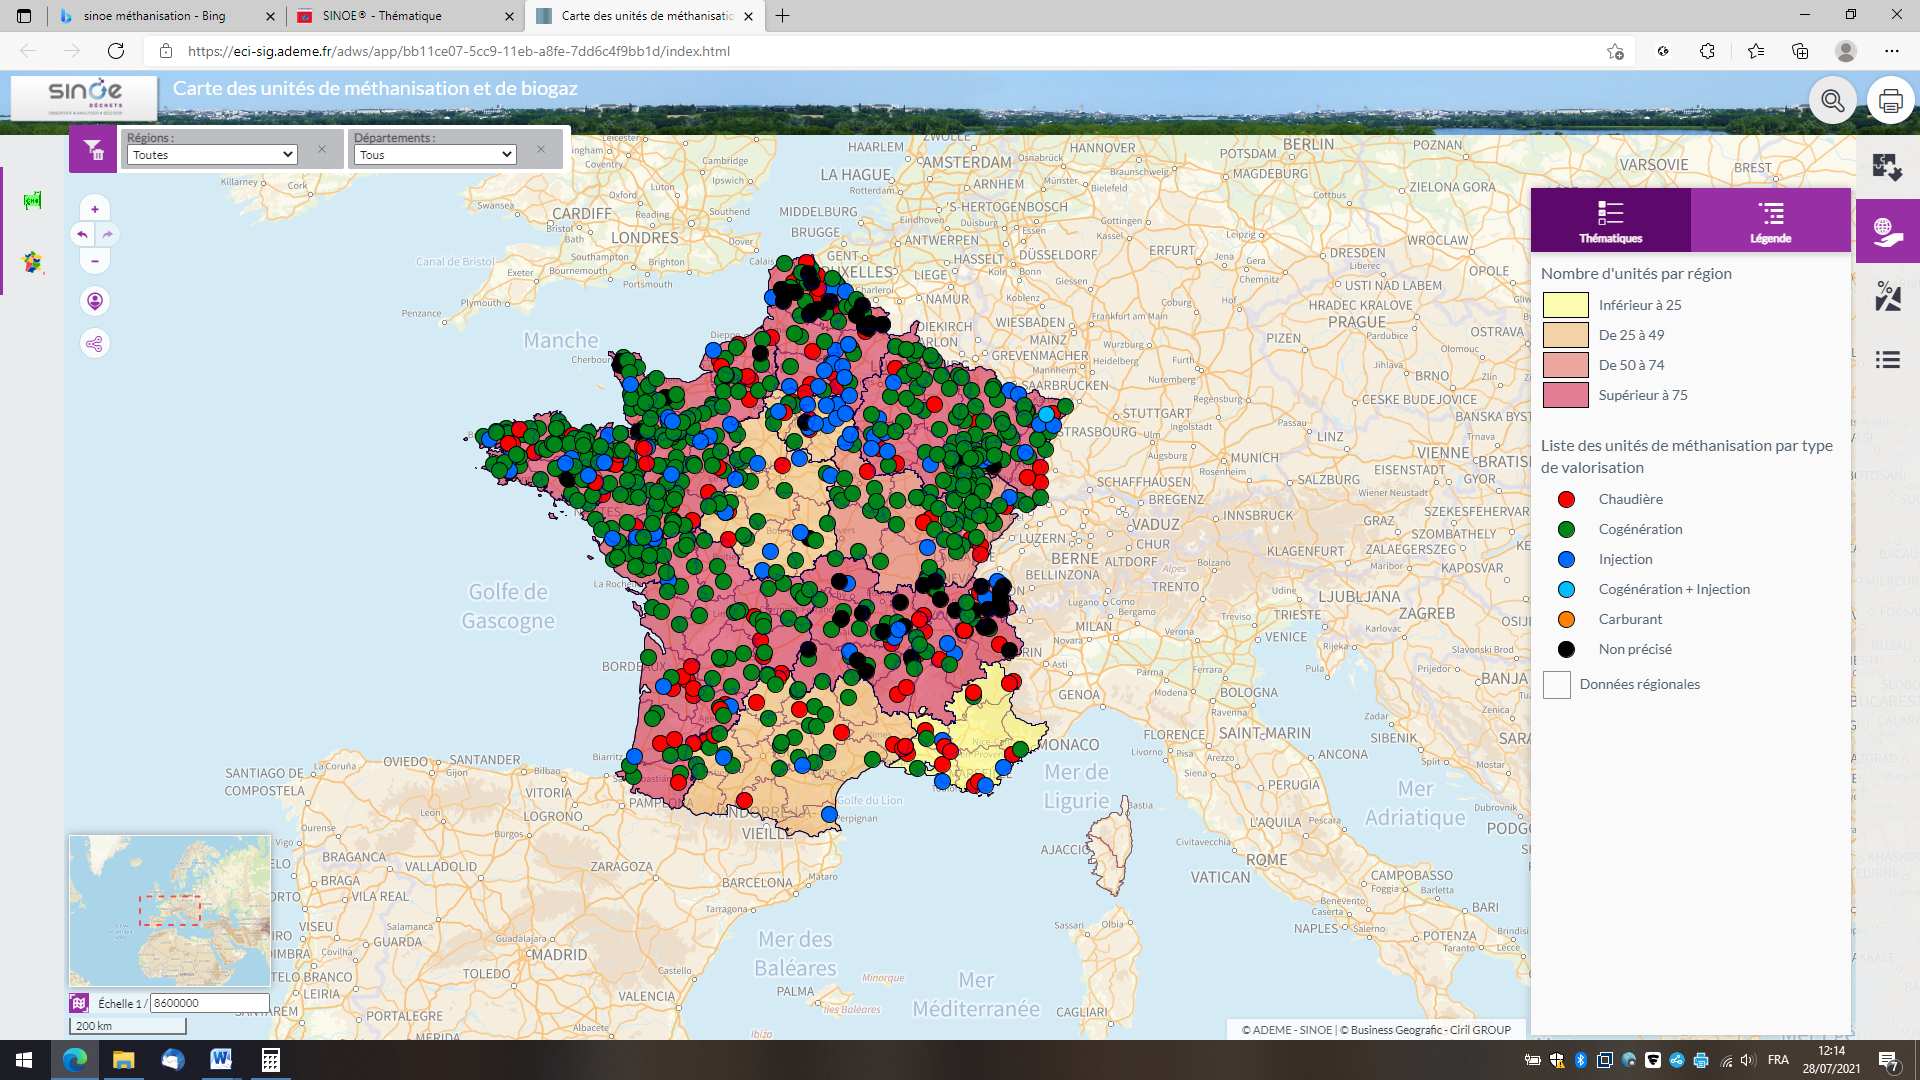Expand the Départements dropdown

[x=435, y=155]
